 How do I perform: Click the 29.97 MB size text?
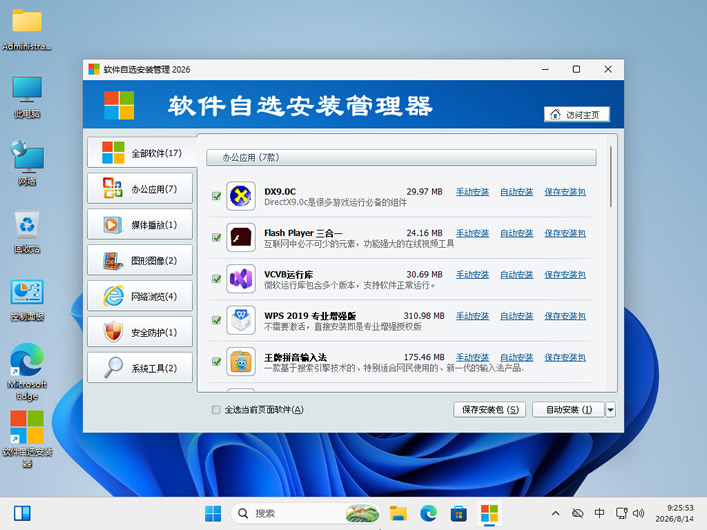click(424, 192)
